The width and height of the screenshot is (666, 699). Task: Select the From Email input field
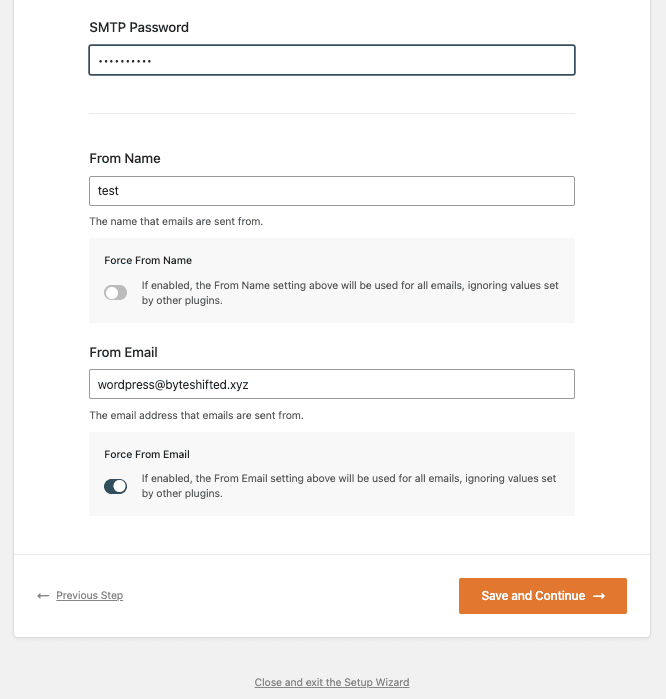tap(332, 384)
